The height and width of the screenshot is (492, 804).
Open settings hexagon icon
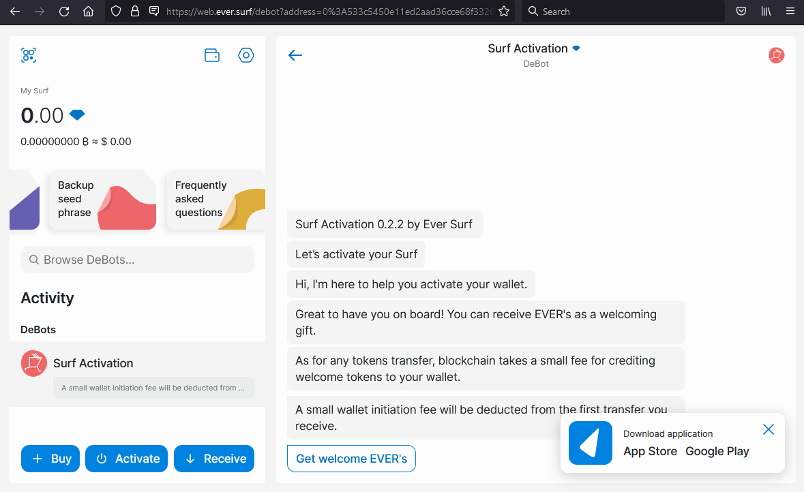pyautogui.click(x=246, y=55)
